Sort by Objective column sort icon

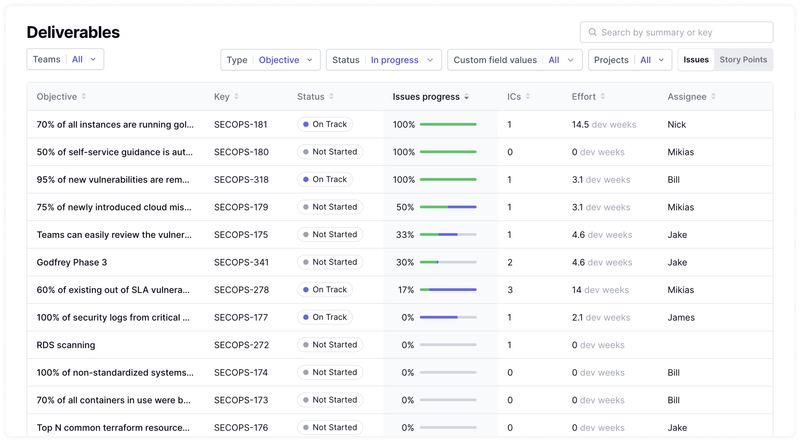click(84, 97)
